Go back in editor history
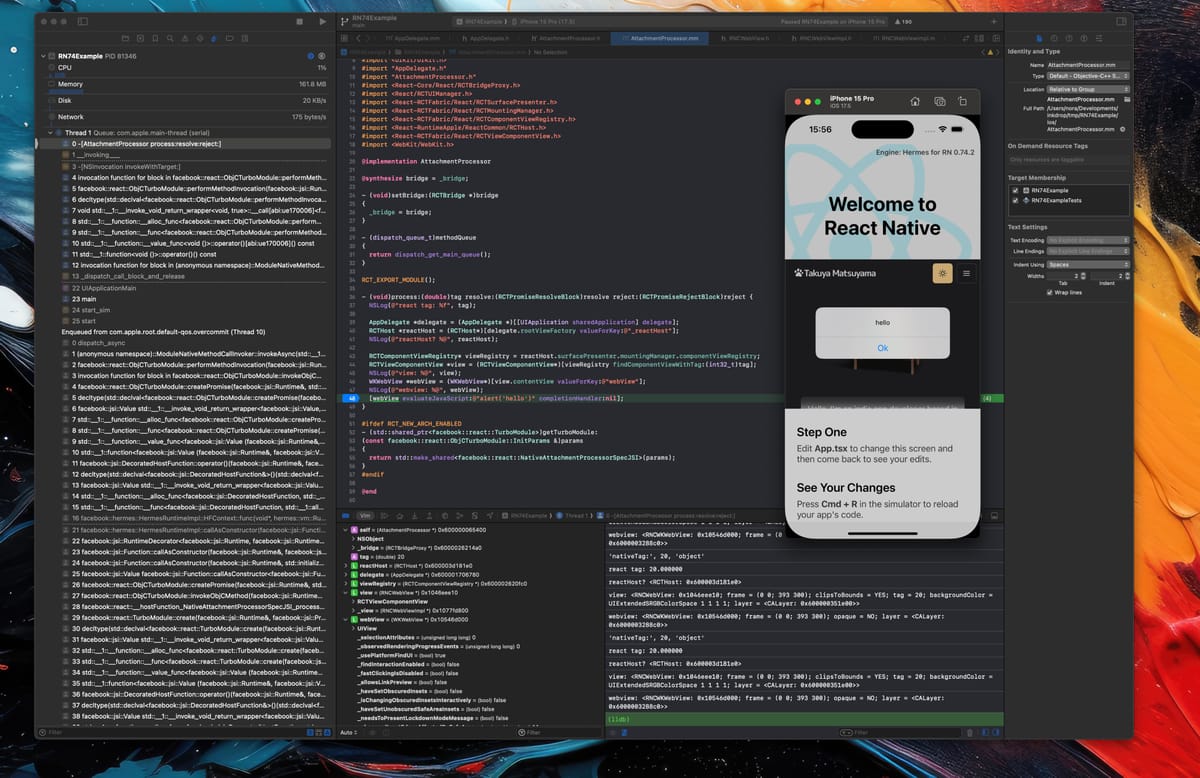The image size is (1200, 778). pyautogui.click(x=358, y=38)
